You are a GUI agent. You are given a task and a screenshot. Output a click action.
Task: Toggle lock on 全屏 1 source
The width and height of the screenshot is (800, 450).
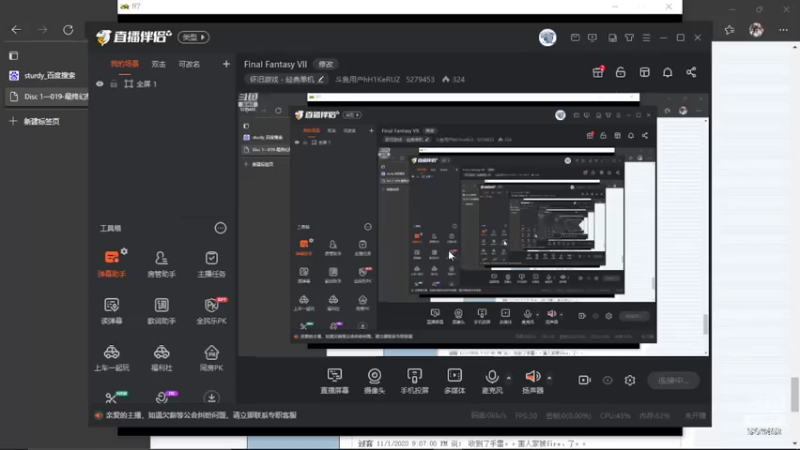[114, 84]
